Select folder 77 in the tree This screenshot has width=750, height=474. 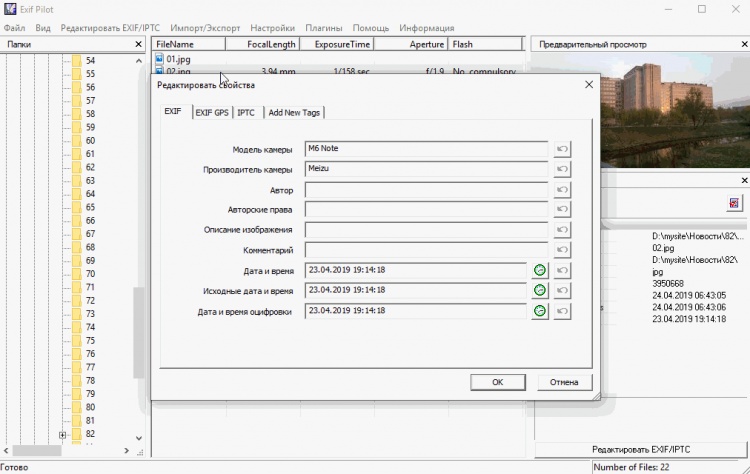point(90,367)
